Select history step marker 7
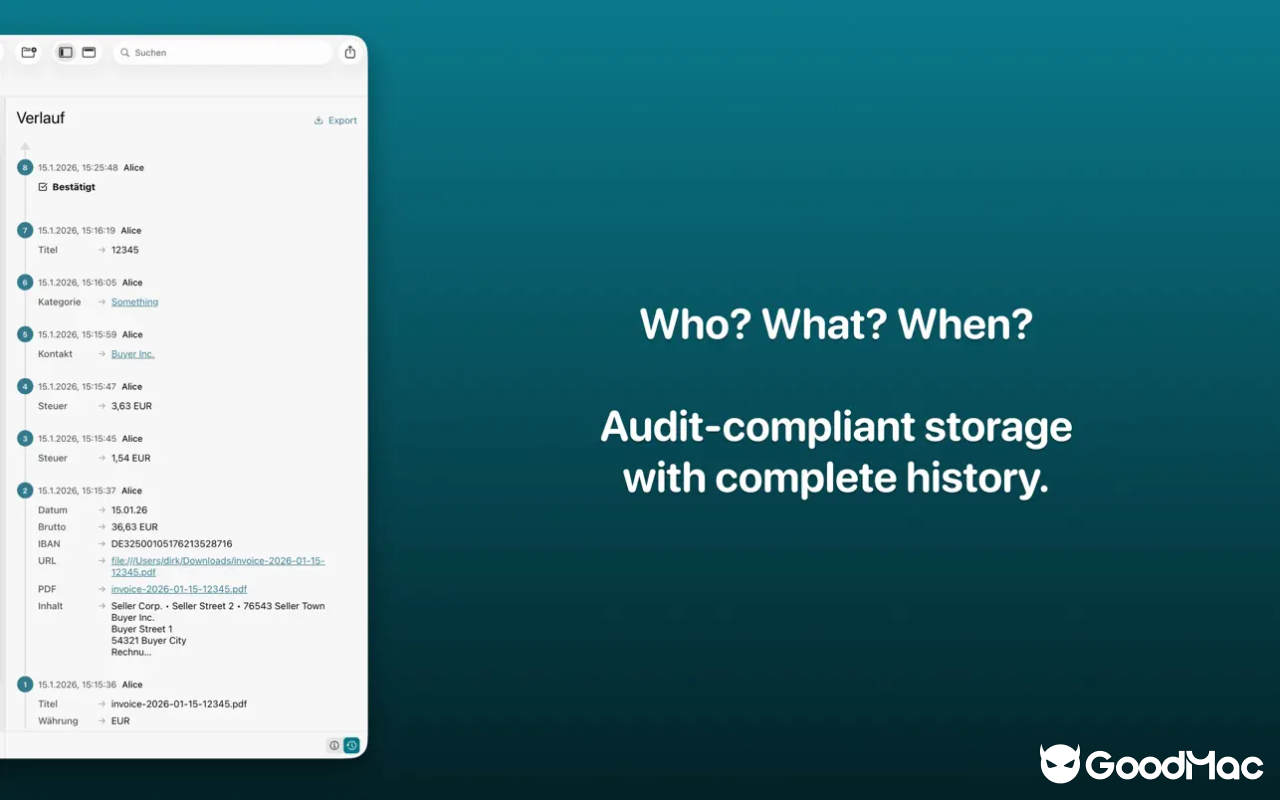This screenshot has width=1280, height=800. [x=25, y=230]
